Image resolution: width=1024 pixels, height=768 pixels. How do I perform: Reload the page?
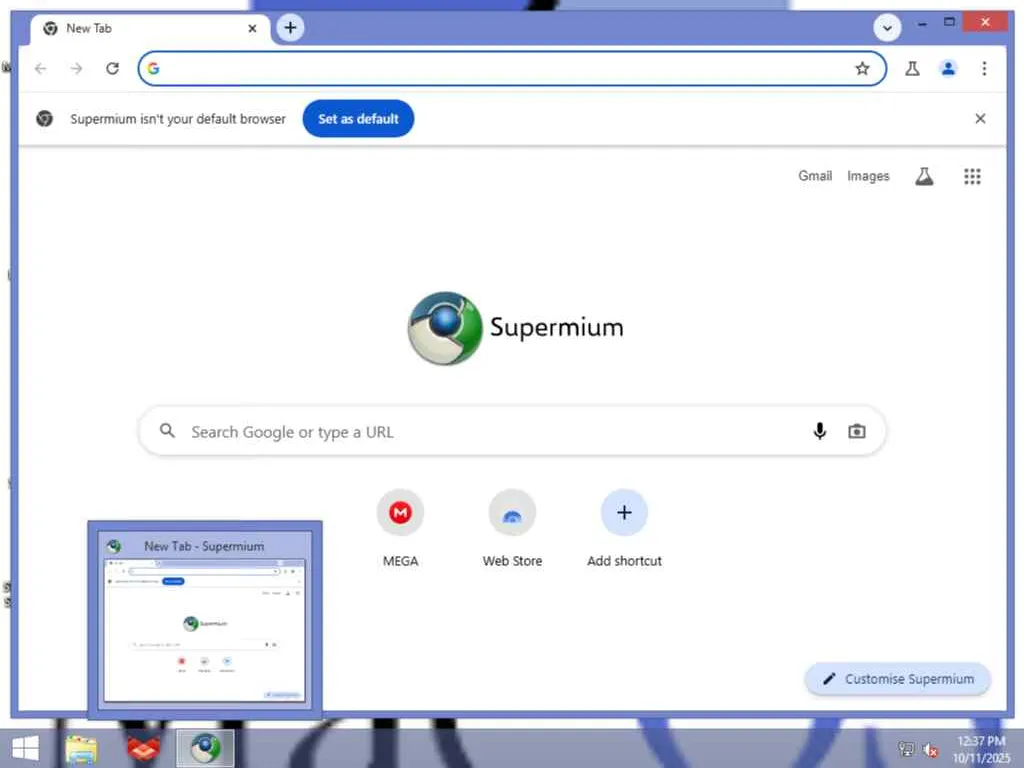112,69
